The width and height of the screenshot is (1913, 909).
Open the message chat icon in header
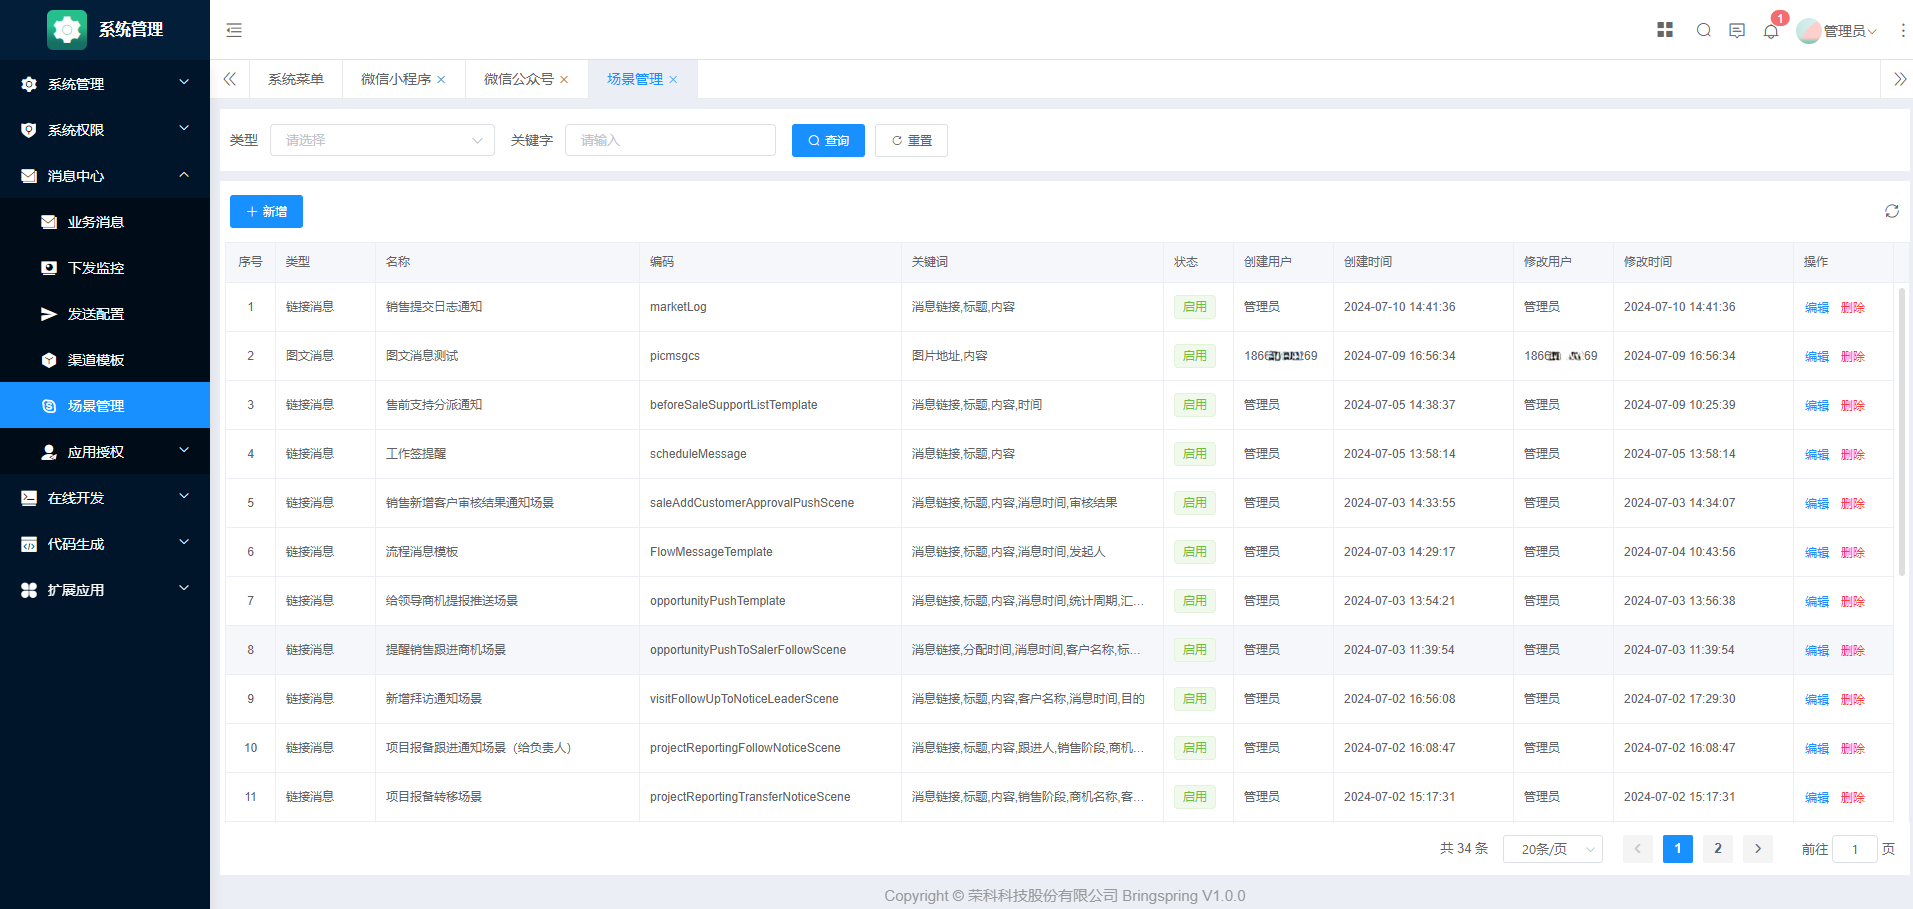pos(1737,31)
